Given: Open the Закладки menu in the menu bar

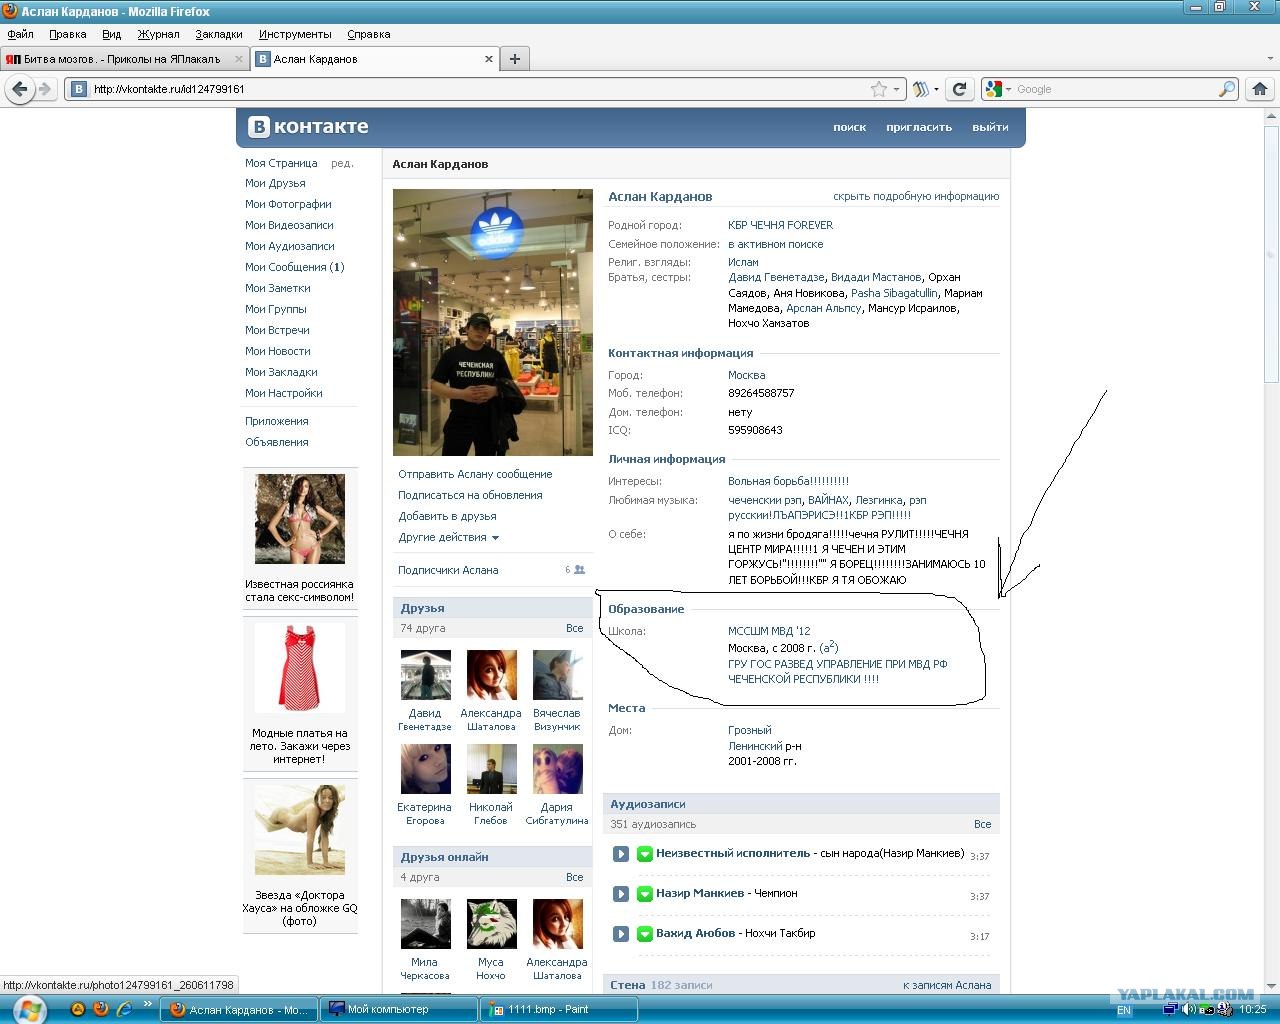Looking at the screenshot, I should coord(218,34).
